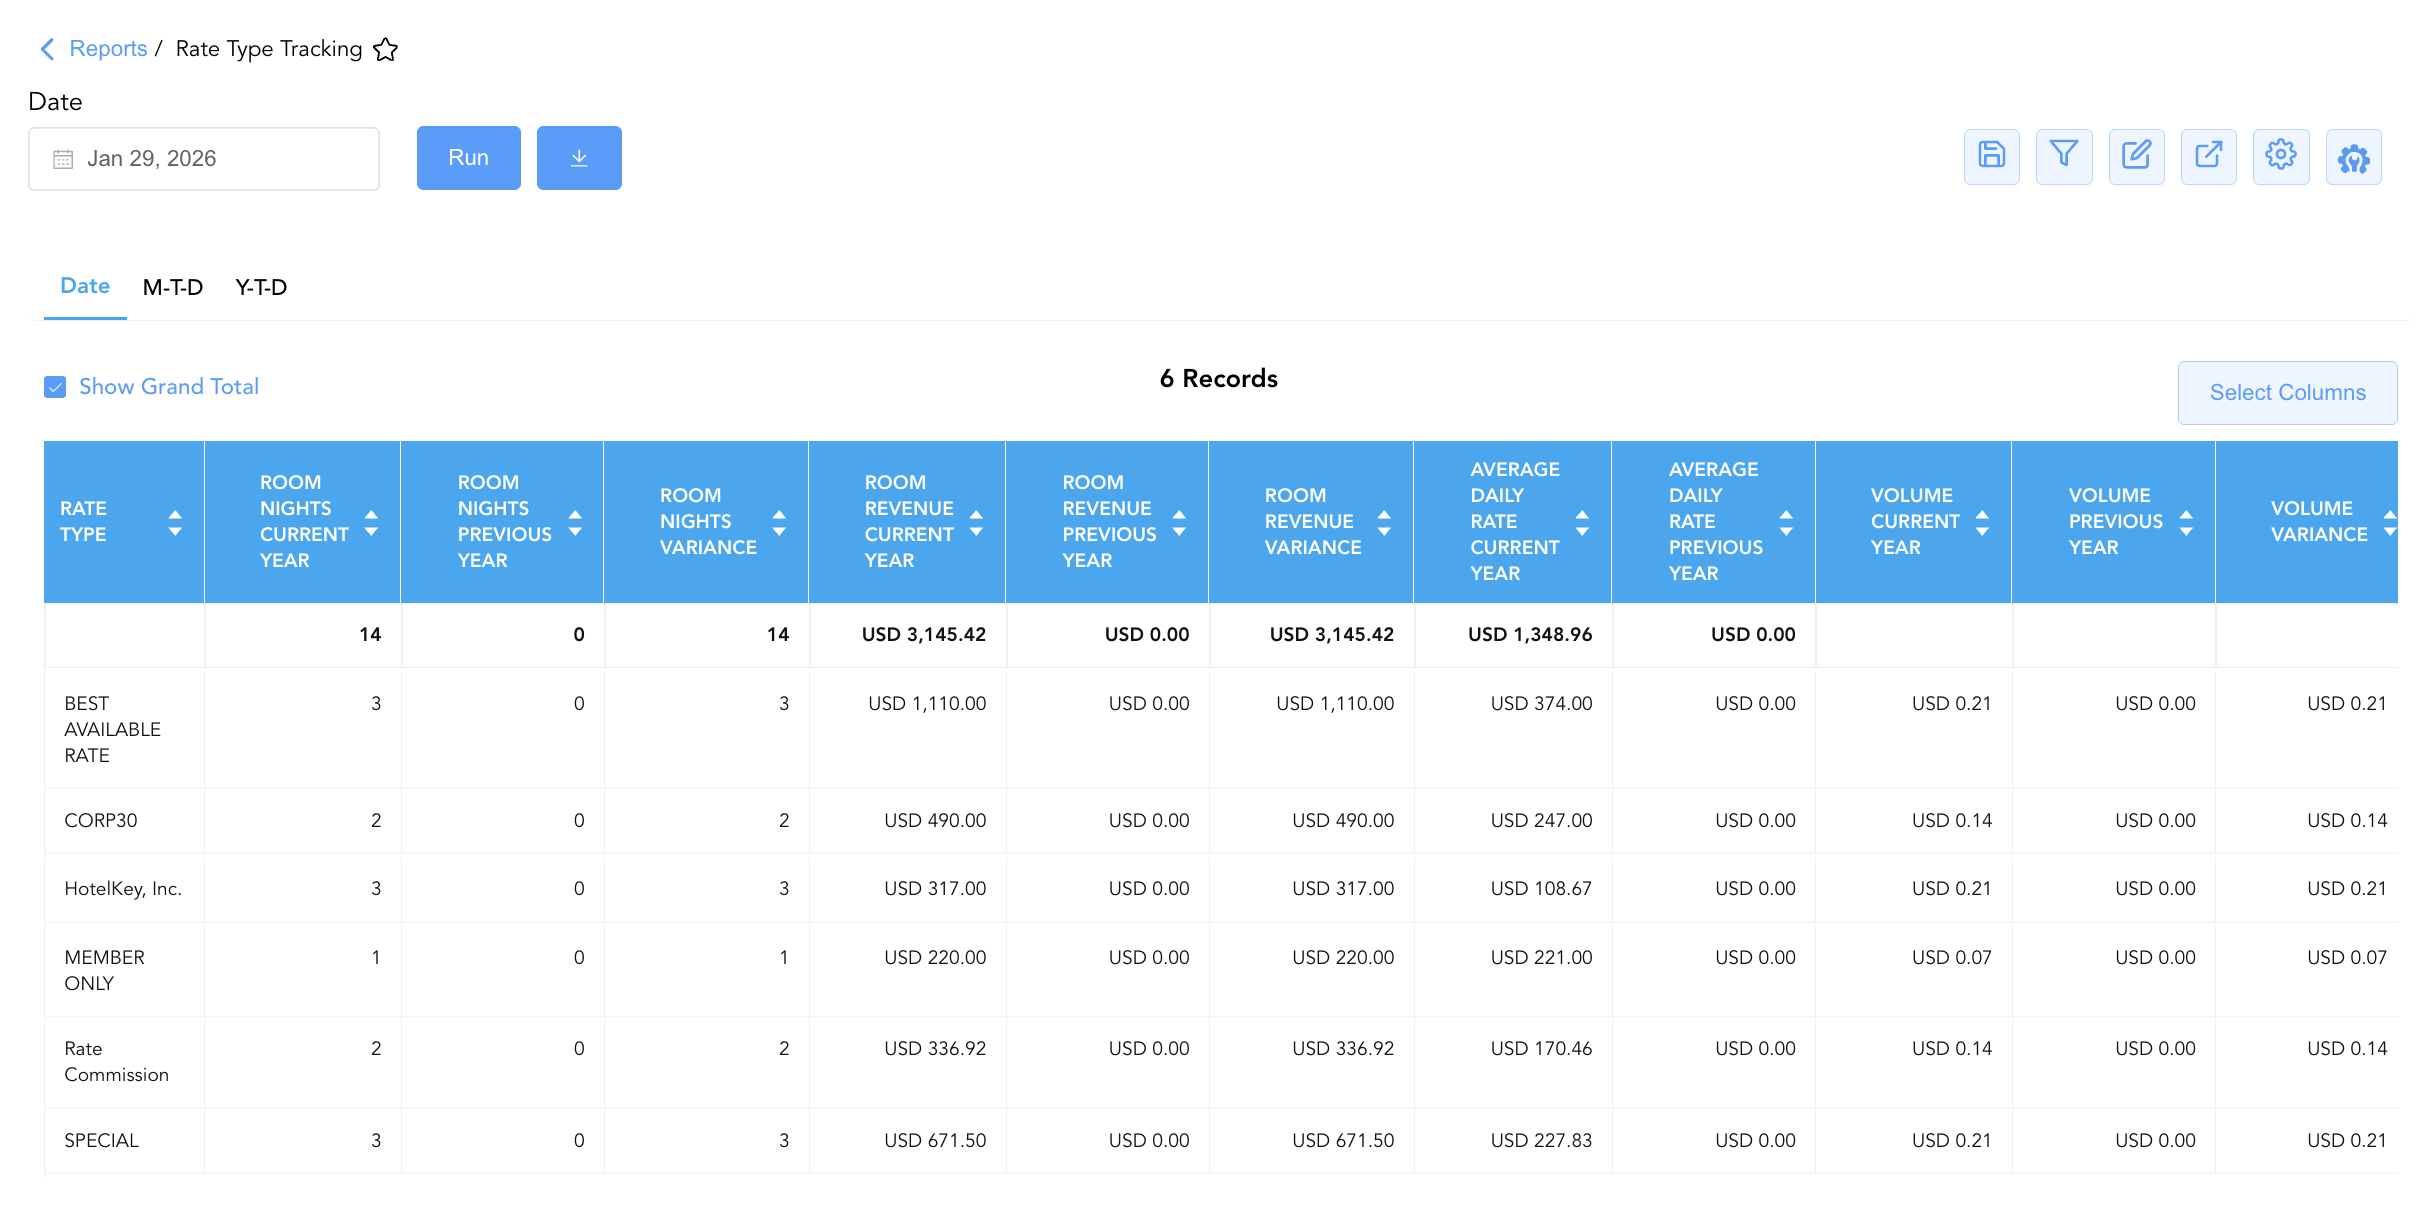Click the download arrow button
Image resolution: width=2432 pixels, height=1216 pixels.
coord(579,158)
